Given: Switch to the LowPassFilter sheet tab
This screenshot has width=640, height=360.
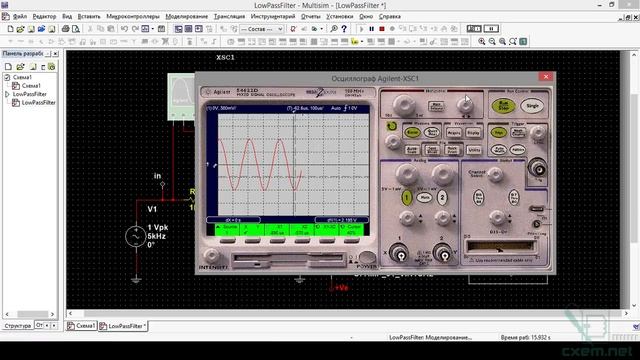Looking at the screenshot, I should (x=122, y=326).
